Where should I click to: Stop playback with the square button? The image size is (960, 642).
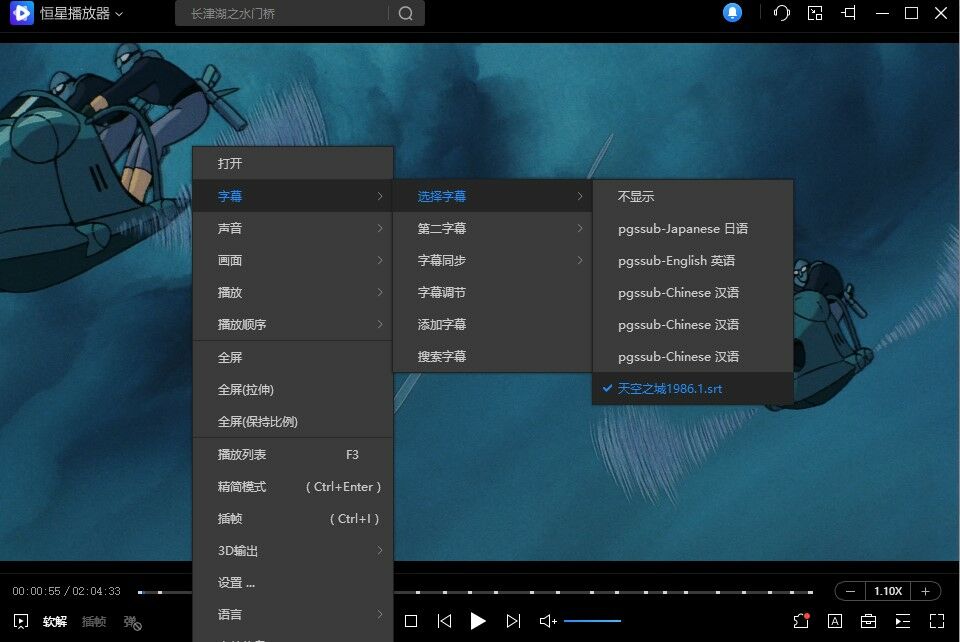tap(411, 621)
